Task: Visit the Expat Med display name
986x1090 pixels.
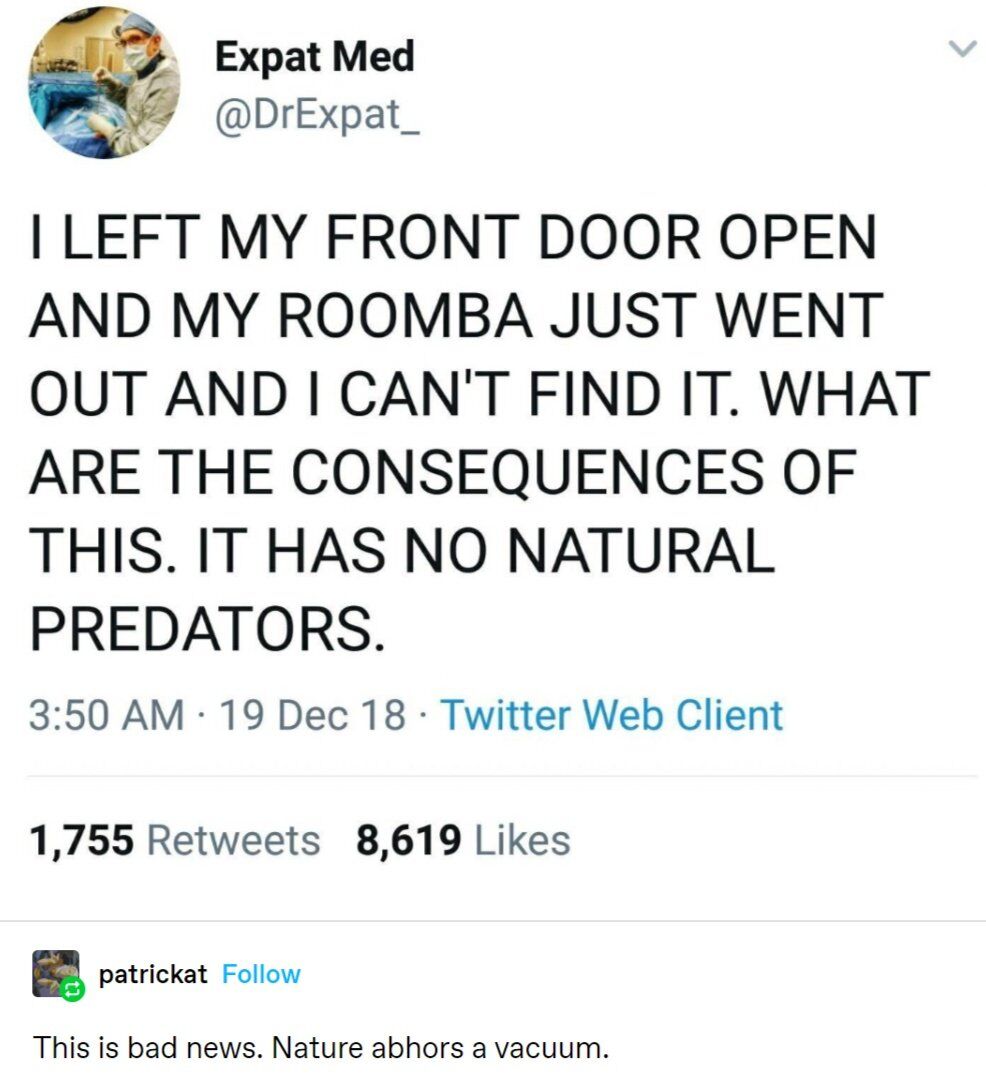Action: coord(314,56)
